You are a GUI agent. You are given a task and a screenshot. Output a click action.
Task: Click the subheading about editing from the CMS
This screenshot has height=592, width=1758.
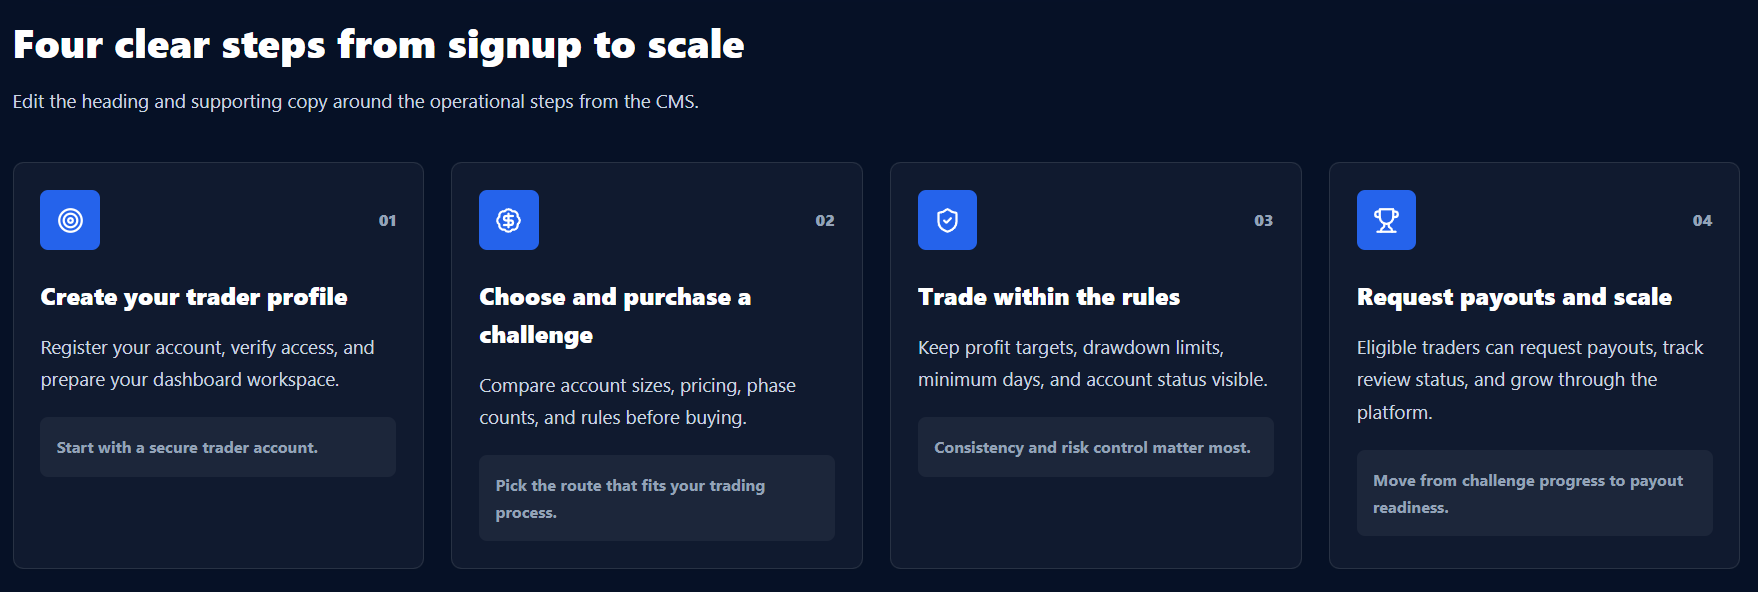click(356, 102)
